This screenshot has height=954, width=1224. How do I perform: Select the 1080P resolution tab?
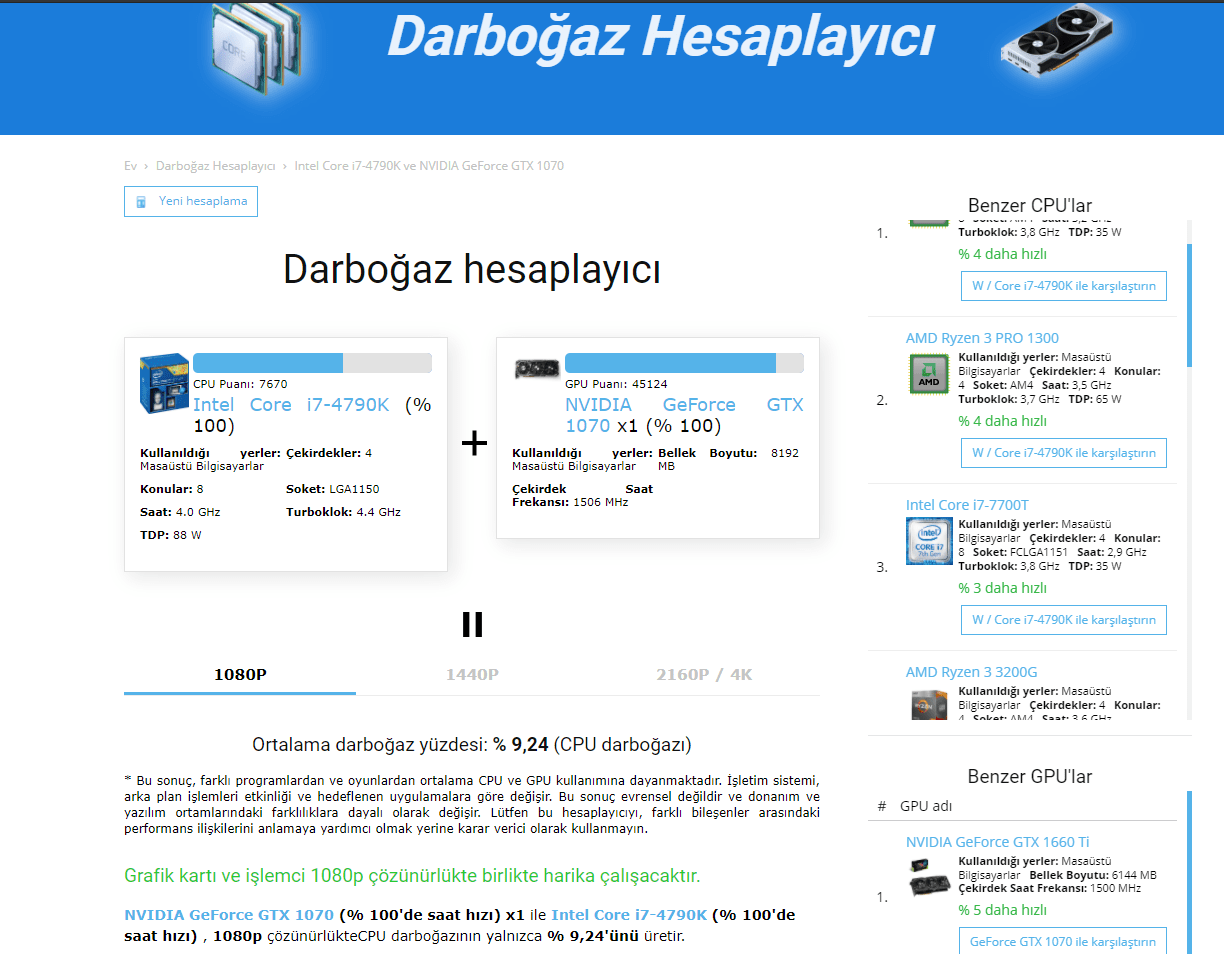(240, 675)
